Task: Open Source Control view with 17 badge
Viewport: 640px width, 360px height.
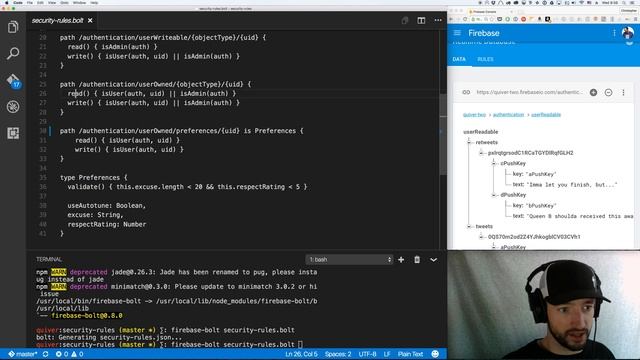Action: pyautogui.click(x=13, y=80)
